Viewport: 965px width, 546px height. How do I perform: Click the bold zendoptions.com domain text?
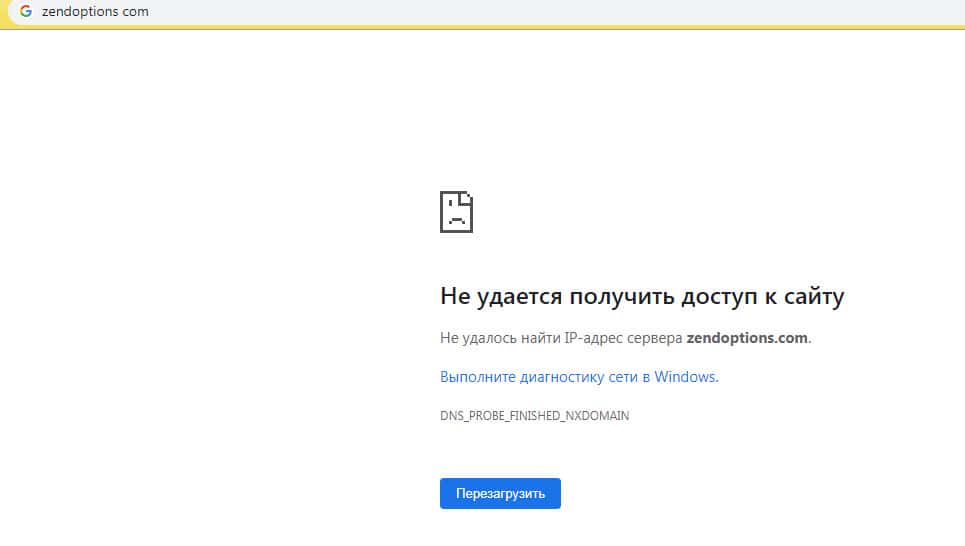point(747,338)
